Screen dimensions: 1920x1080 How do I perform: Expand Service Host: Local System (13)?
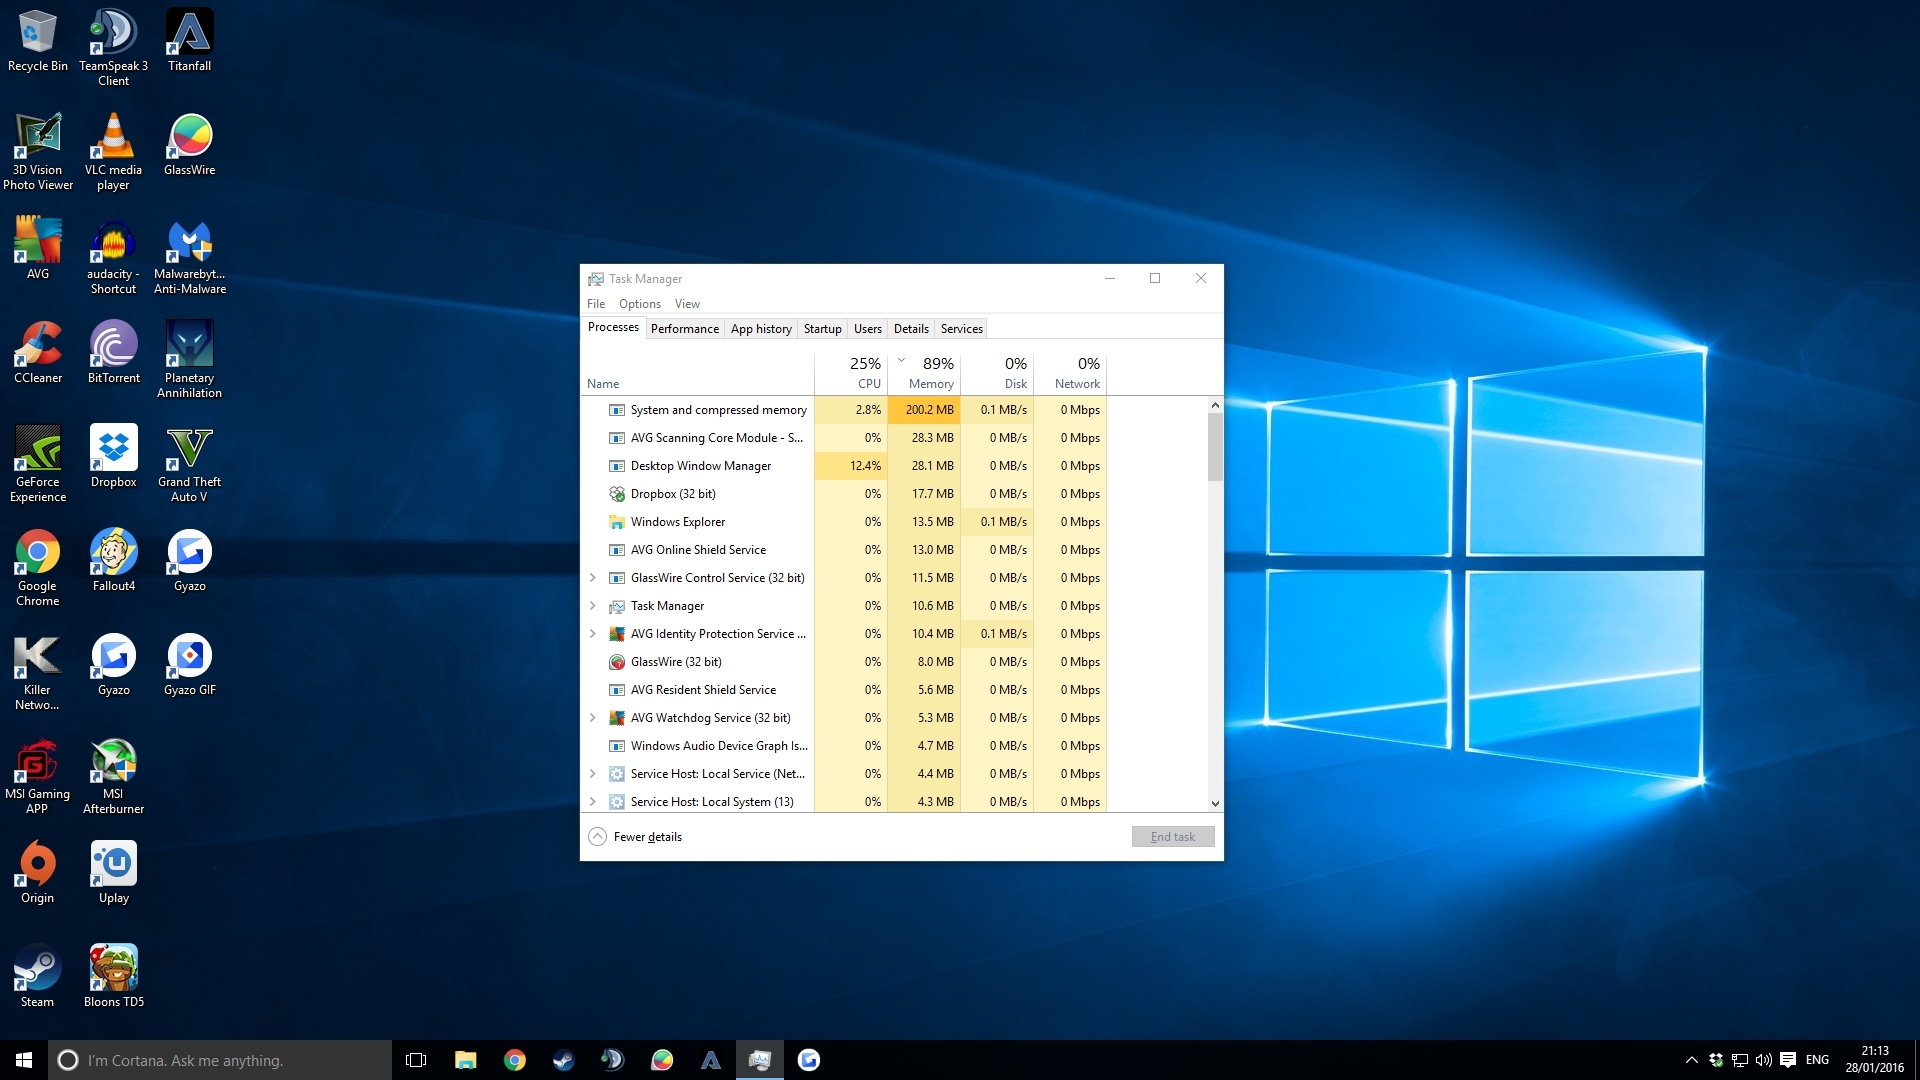[x=592, y=802]
